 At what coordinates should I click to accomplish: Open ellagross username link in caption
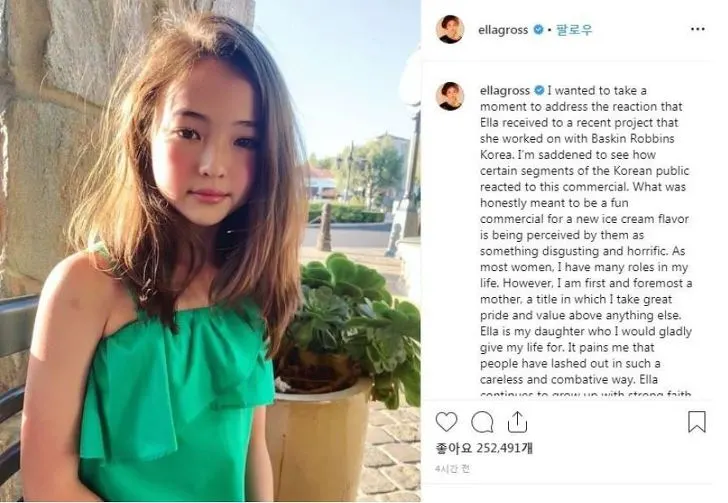[505, 91]
